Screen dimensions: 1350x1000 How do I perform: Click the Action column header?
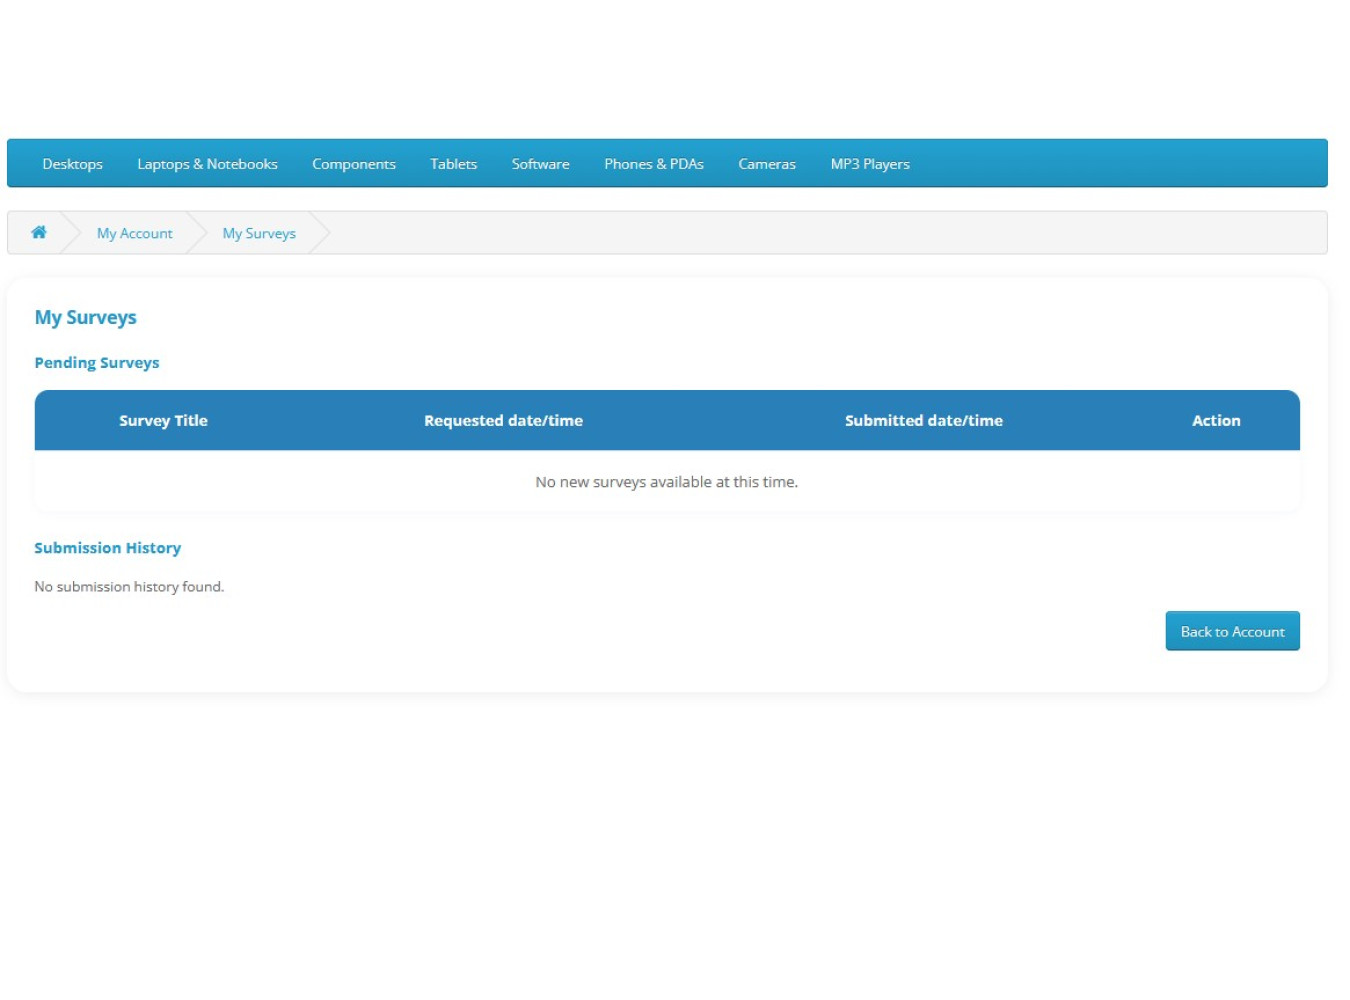1215,421
